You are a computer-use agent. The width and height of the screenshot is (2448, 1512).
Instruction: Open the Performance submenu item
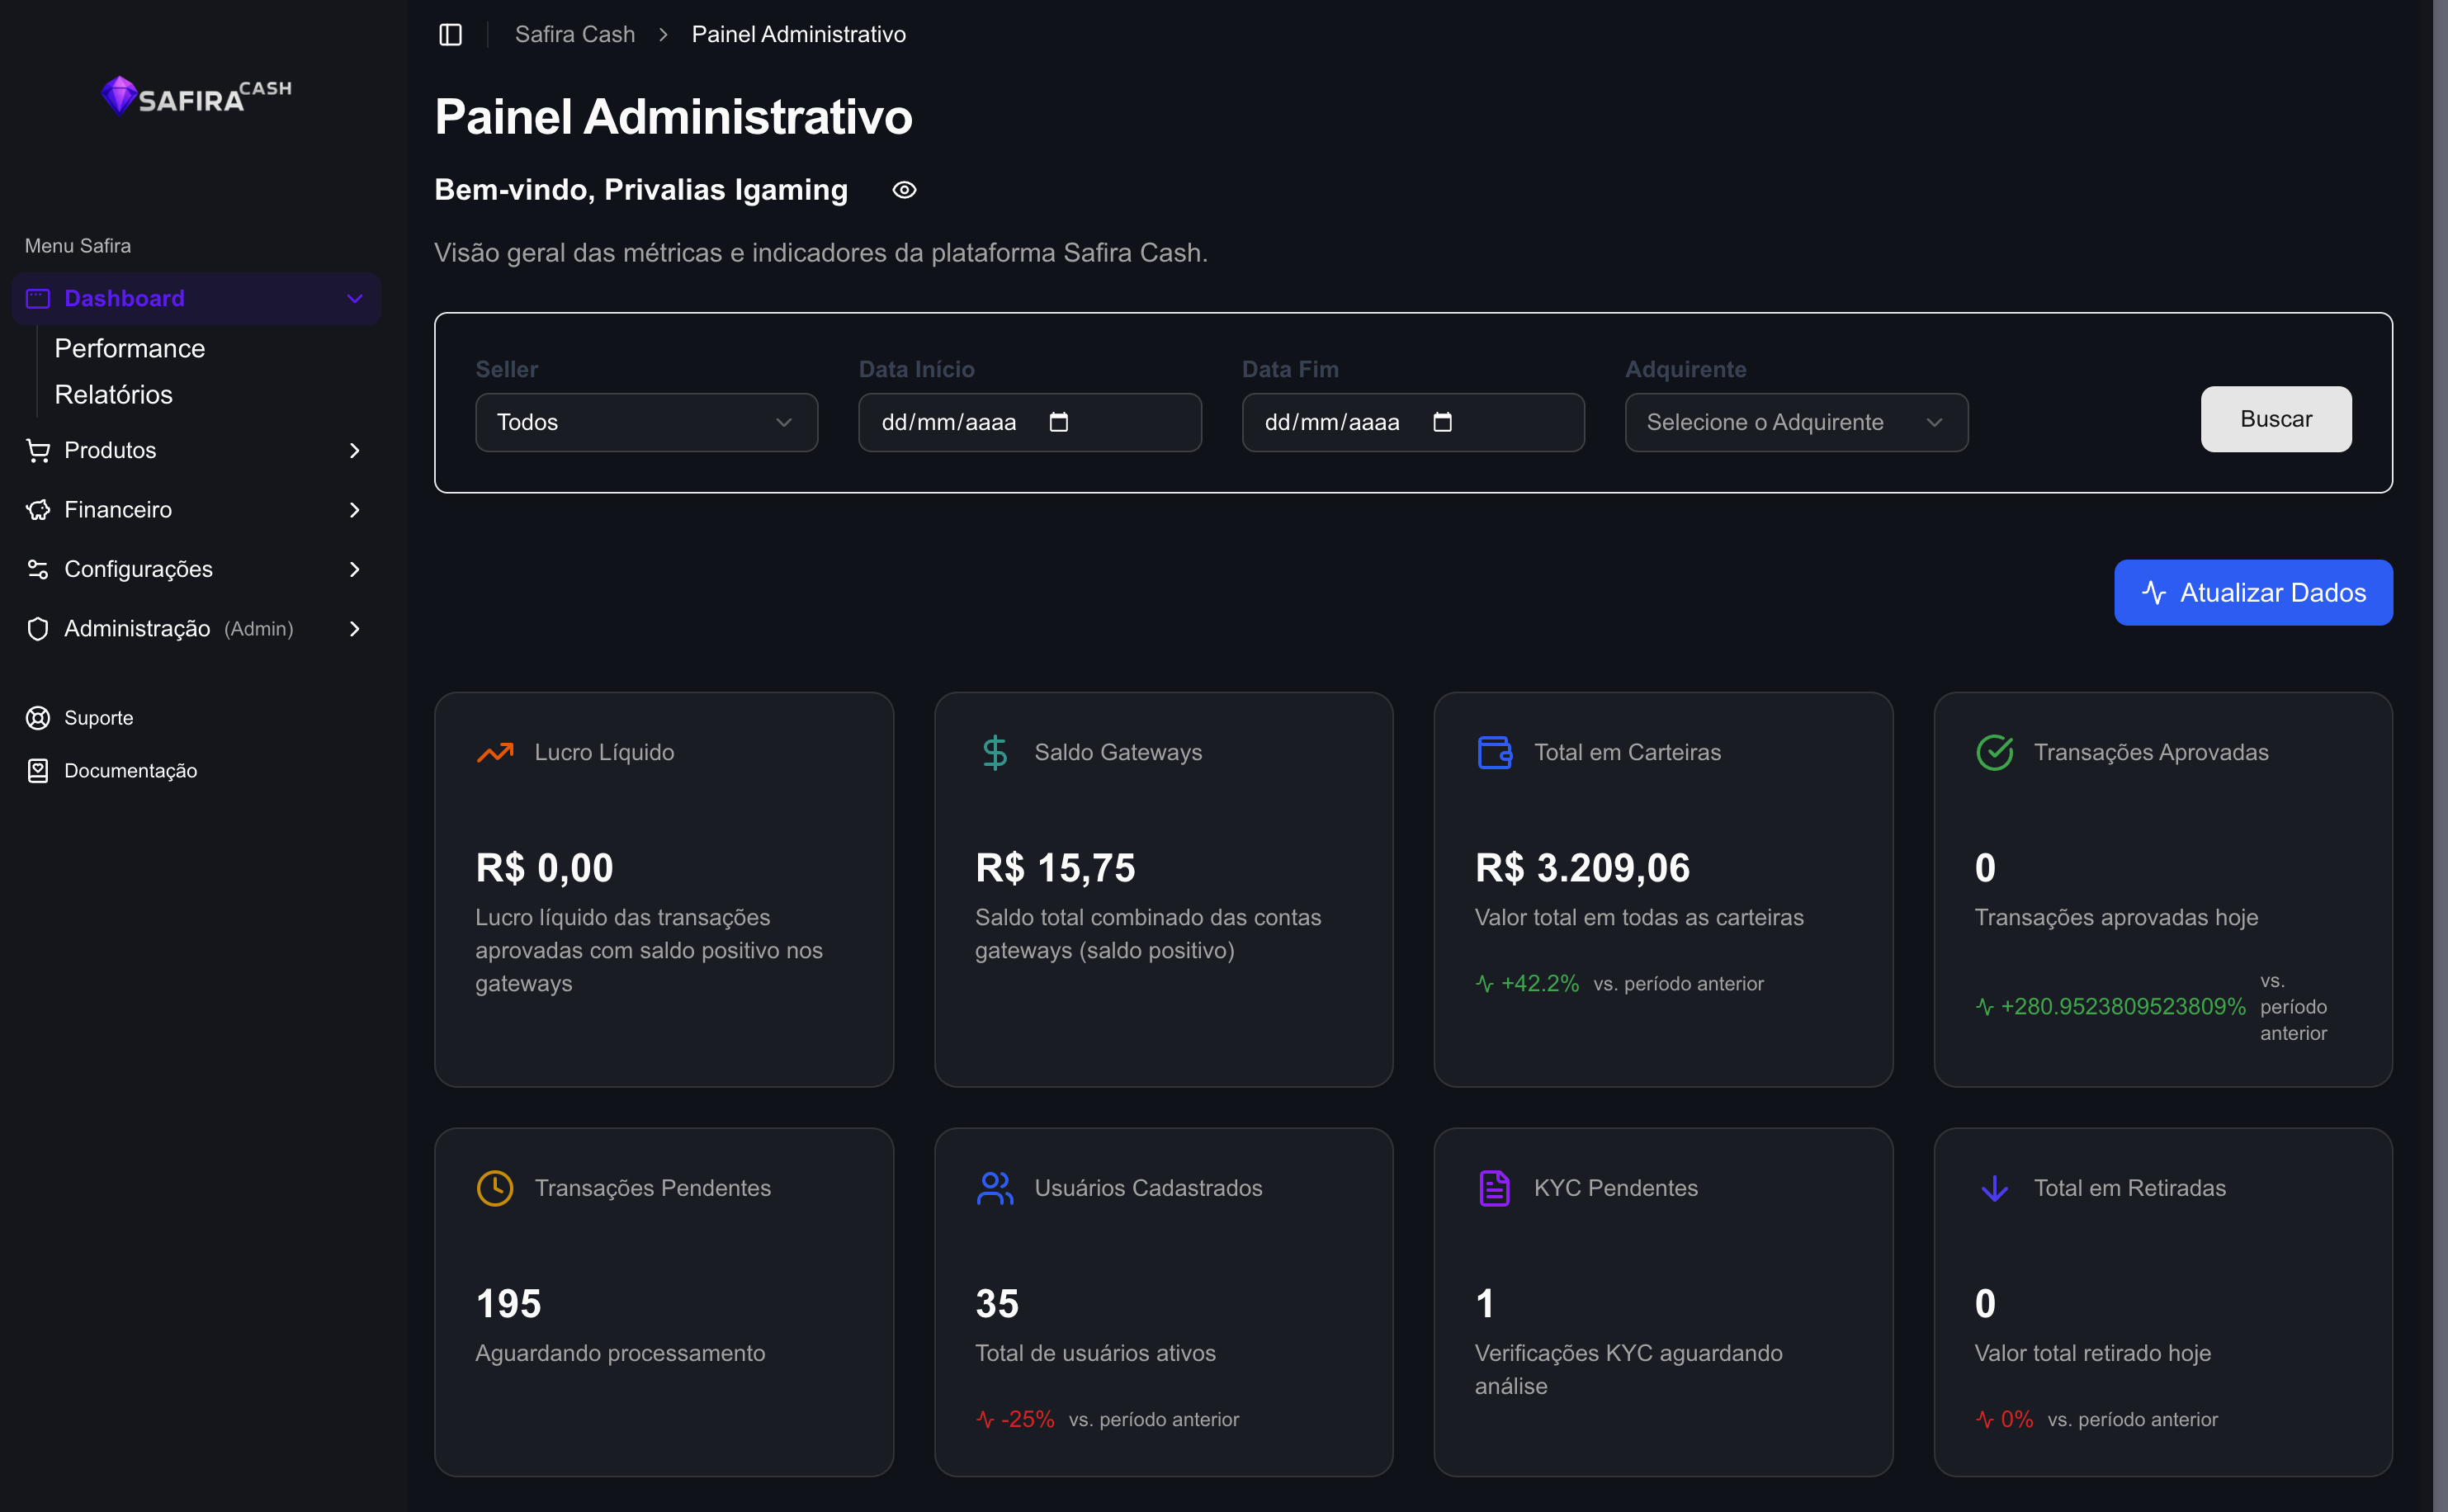[x=130, y=348]
